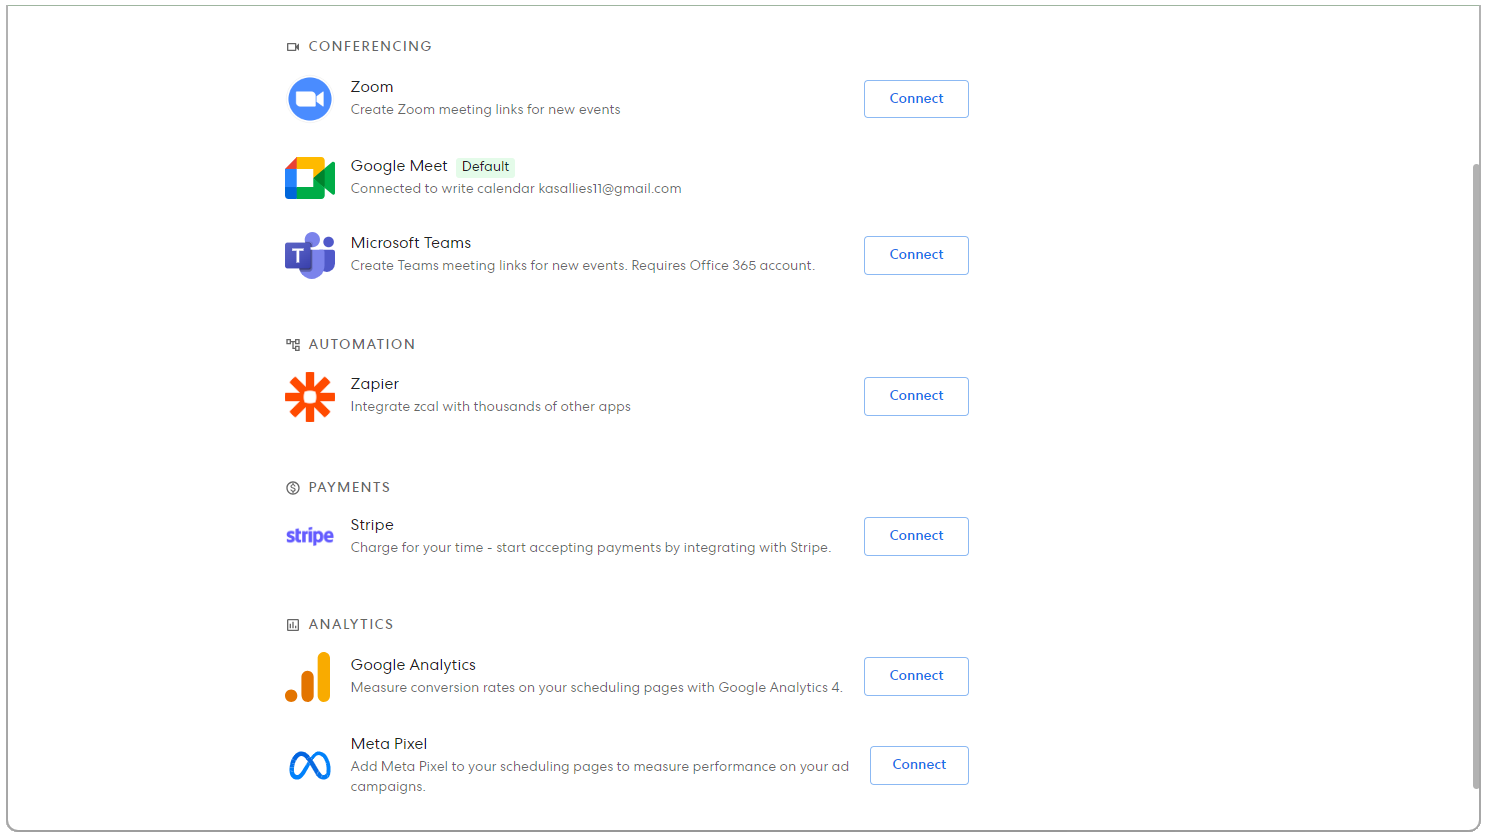Screen dimensions: 1488x837
Task: Click the Automation section icon
Action: 293,345
